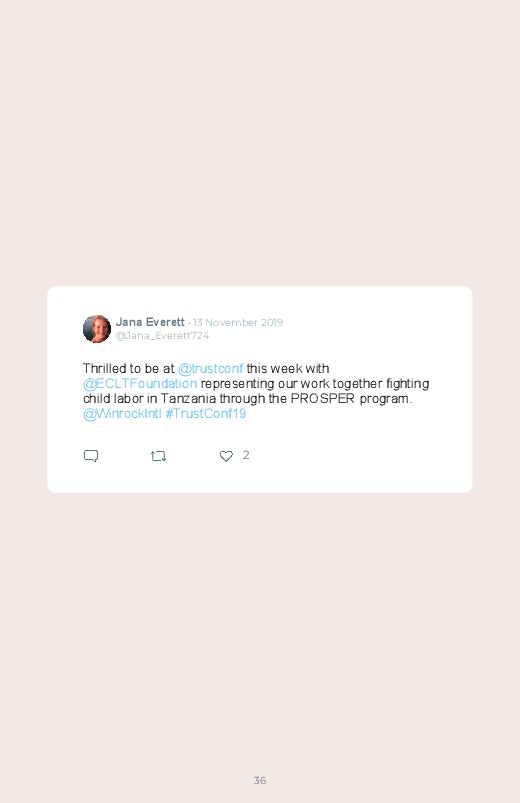Open the @ECLTFoundation mention
Viewport: 520px width, 803px height.
[x=140, y=384]
